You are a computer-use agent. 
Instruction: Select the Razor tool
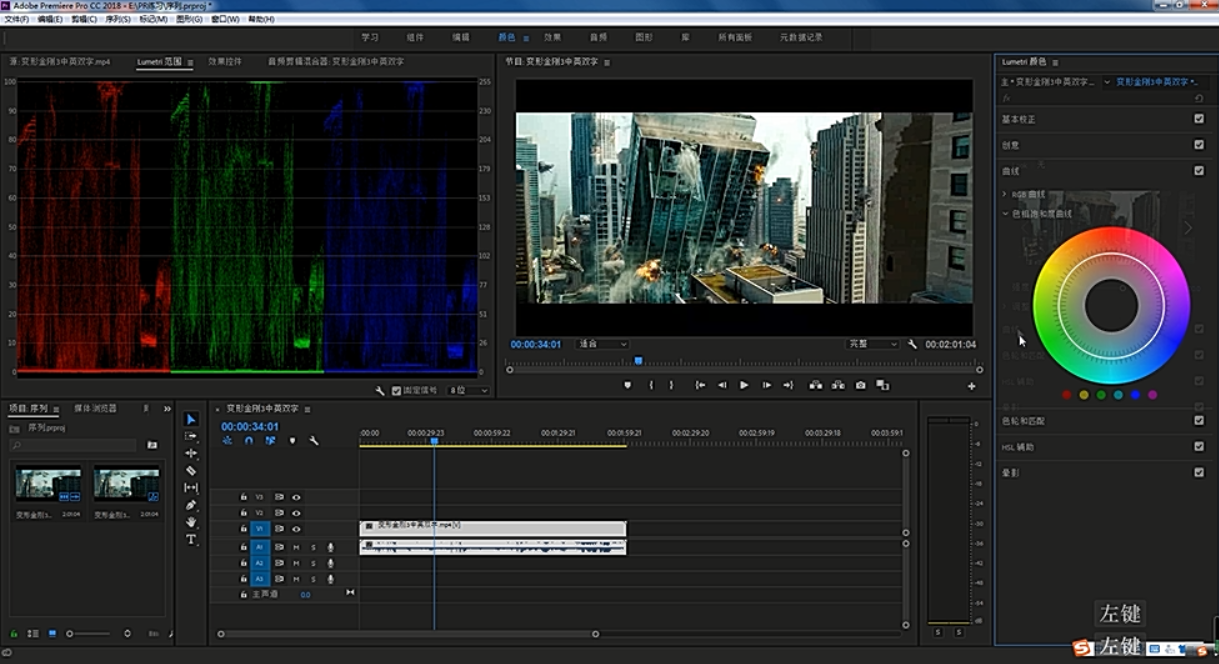[191, 470]
